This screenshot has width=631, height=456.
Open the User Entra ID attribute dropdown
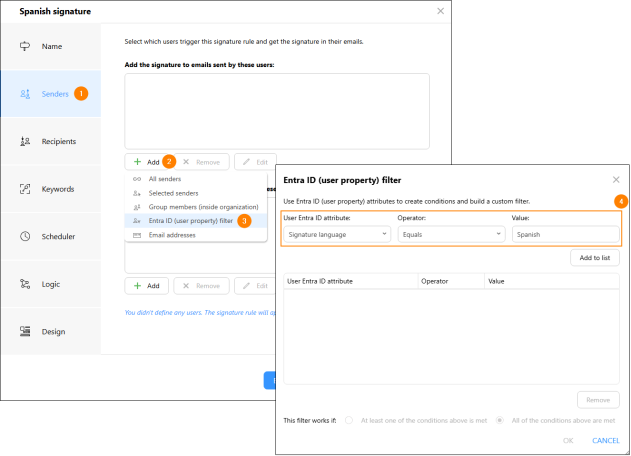pyautogui.click(x=337, y=234)
